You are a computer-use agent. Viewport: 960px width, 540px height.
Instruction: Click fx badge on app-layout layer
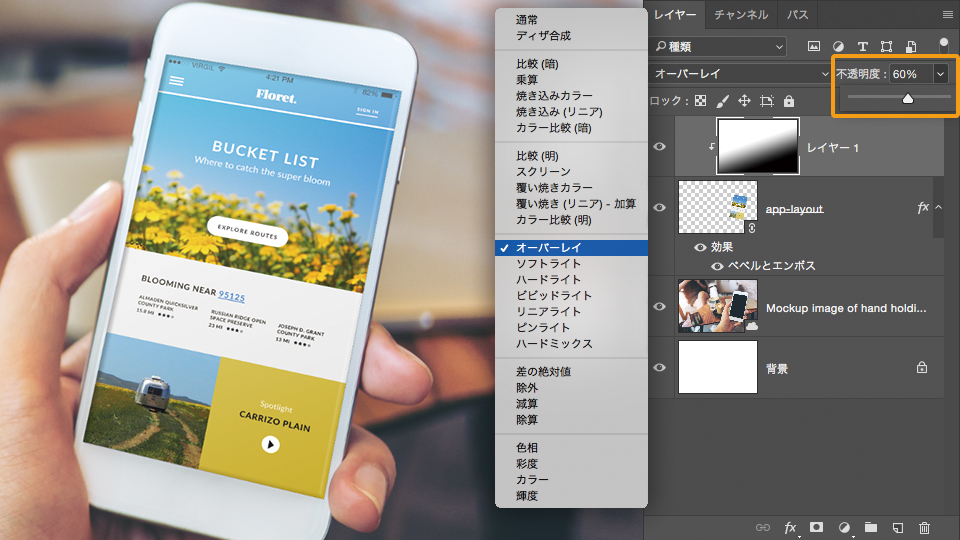pos(923,208)
